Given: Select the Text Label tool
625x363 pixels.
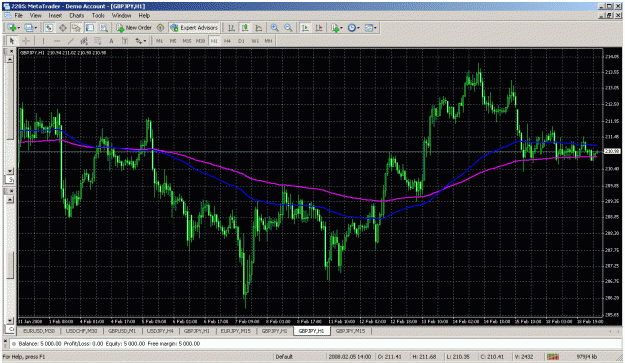Looking at the screenshot, I should tap(125, 41).
